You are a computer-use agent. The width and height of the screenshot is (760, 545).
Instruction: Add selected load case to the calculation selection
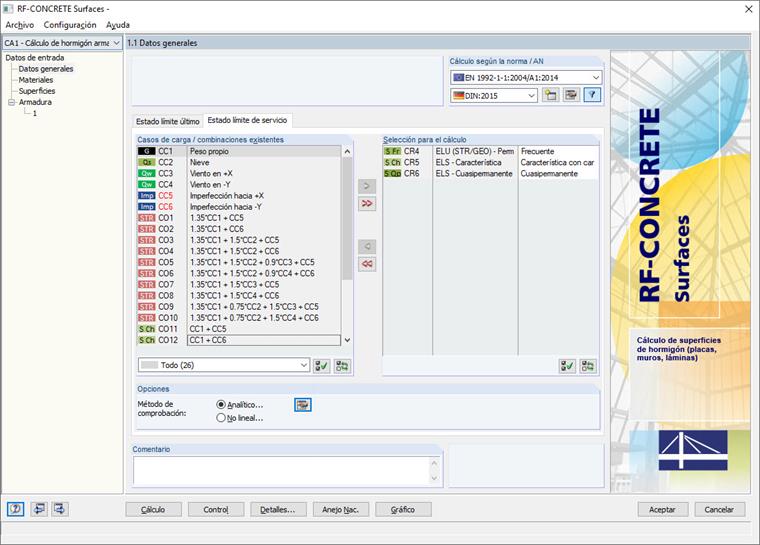coord(367,186)
